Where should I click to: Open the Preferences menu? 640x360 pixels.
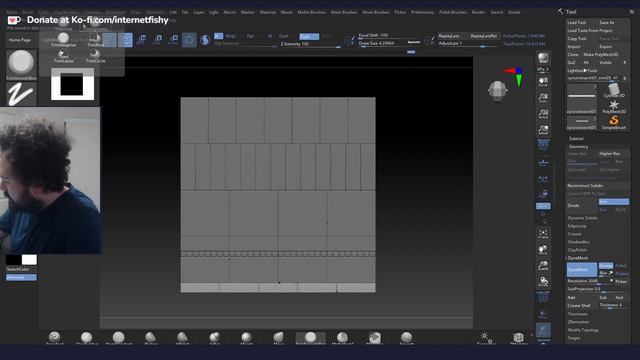[x=422, y=12]
